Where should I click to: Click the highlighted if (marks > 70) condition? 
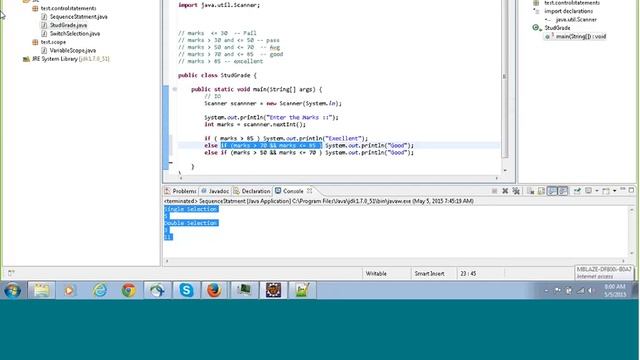click(271, 145)
